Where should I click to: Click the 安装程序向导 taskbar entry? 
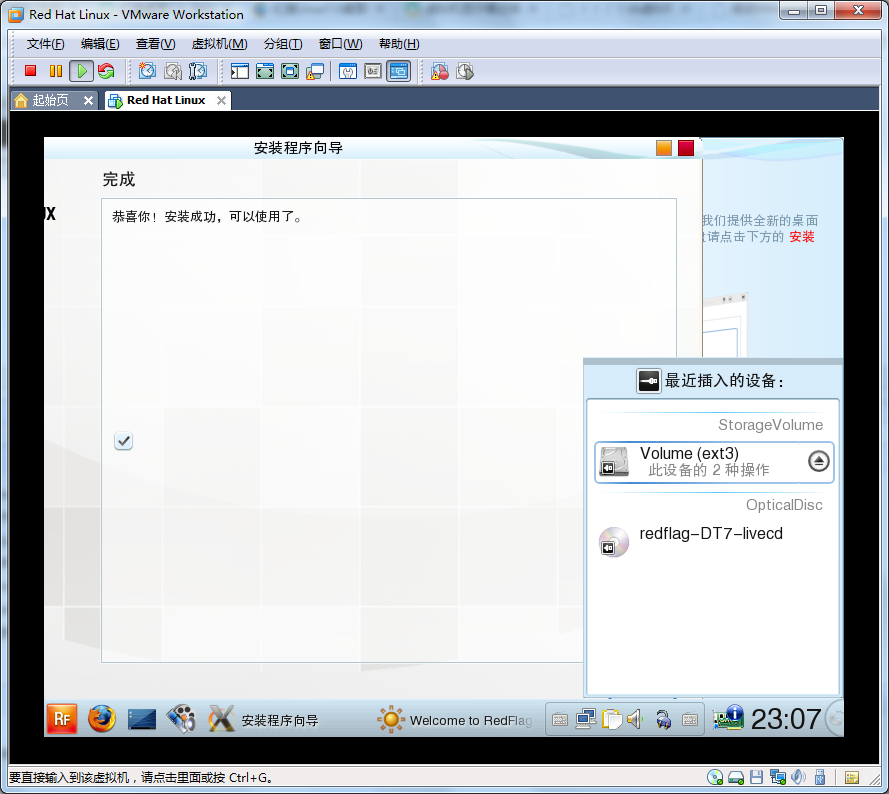tap(264, 720)
